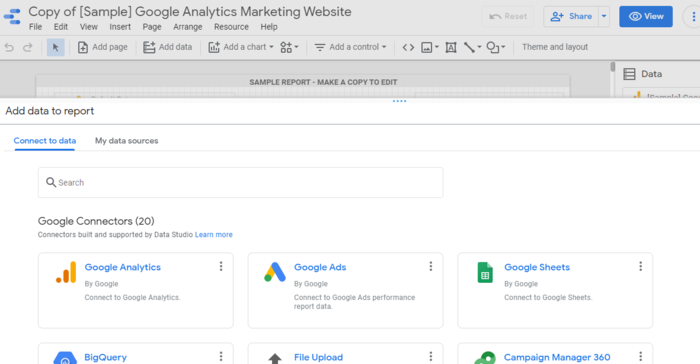Viewport: 700px width, 364px height.
Task: Open the Insert menu
Action: [120, 27]
